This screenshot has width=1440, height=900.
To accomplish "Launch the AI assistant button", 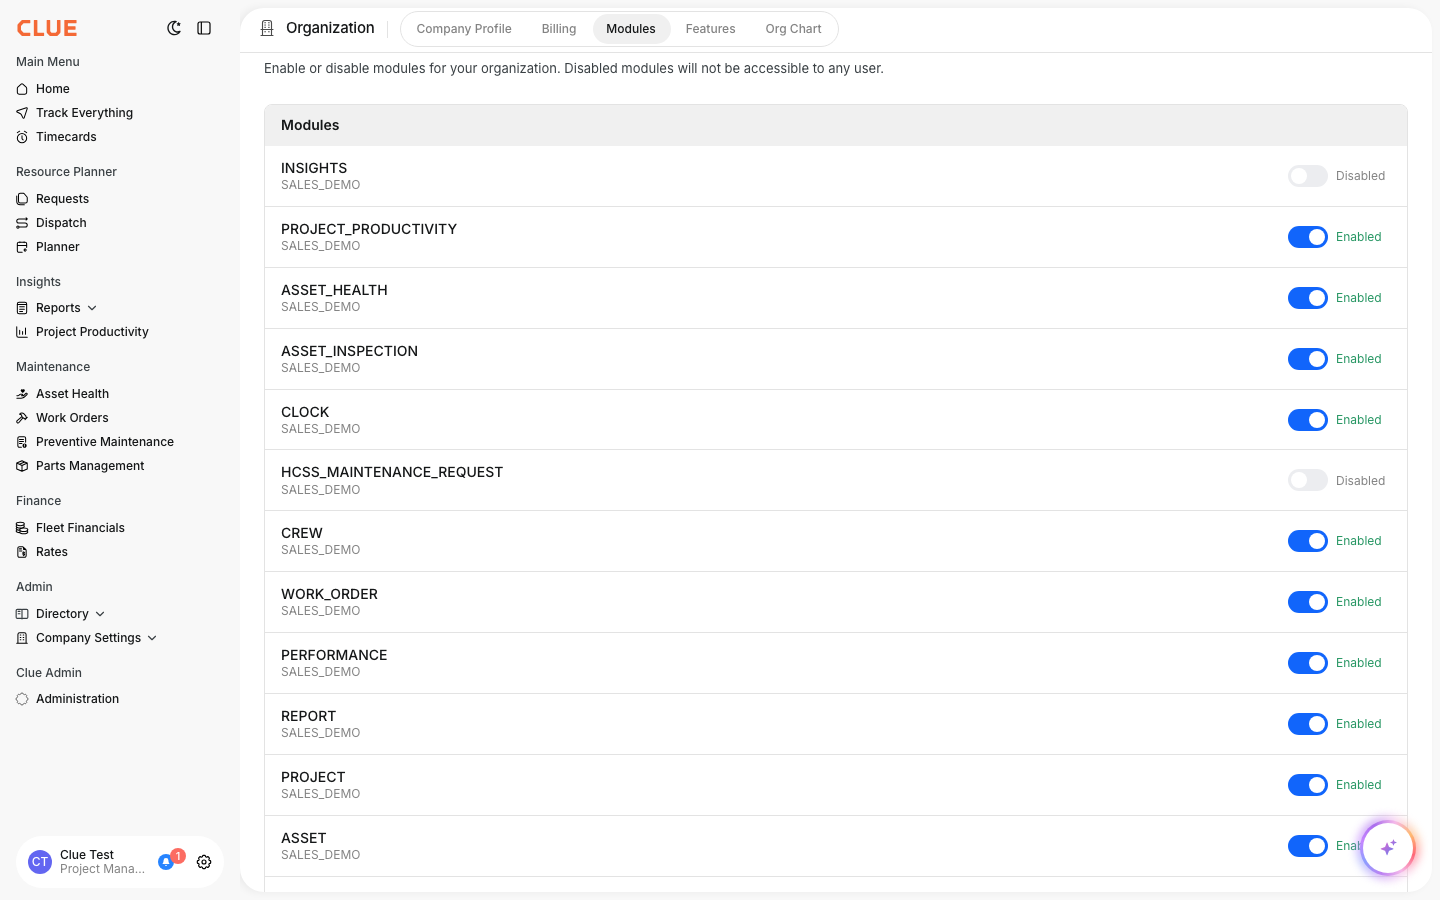I will point(1388,847).
